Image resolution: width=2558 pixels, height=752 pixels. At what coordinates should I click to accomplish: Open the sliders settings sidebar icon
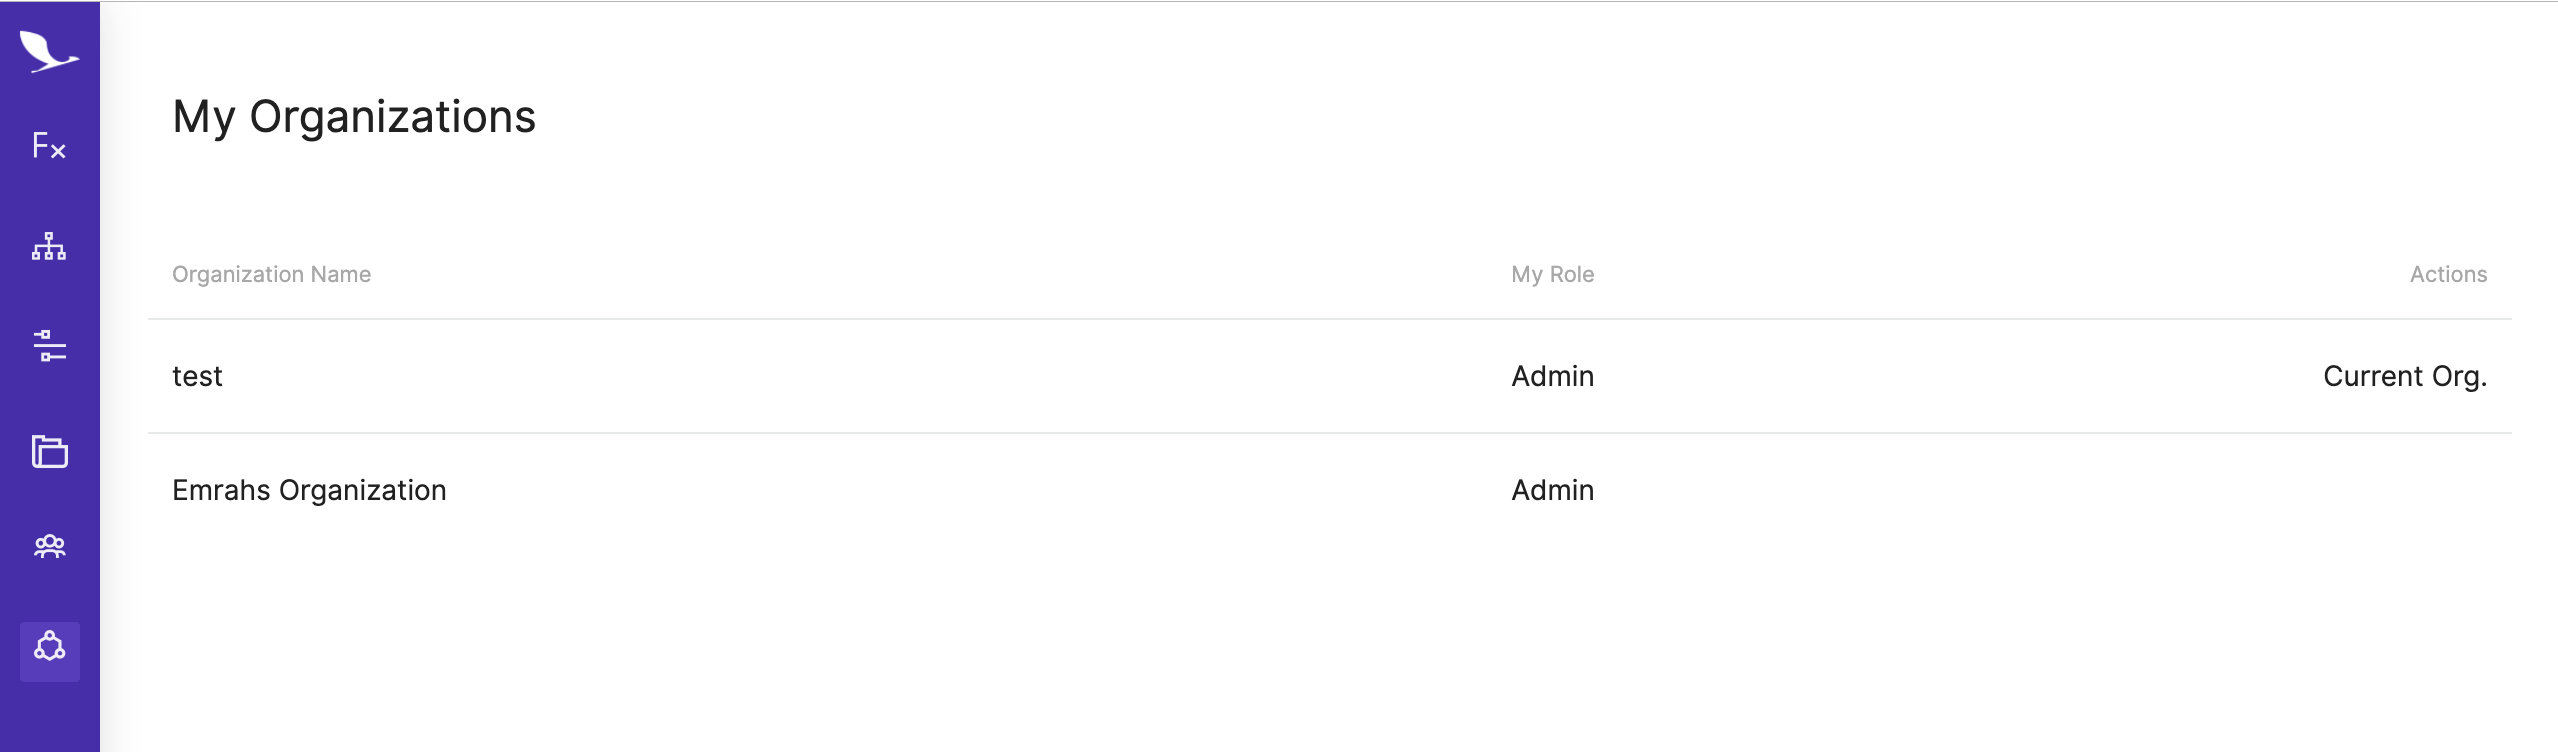pos(49,346)
